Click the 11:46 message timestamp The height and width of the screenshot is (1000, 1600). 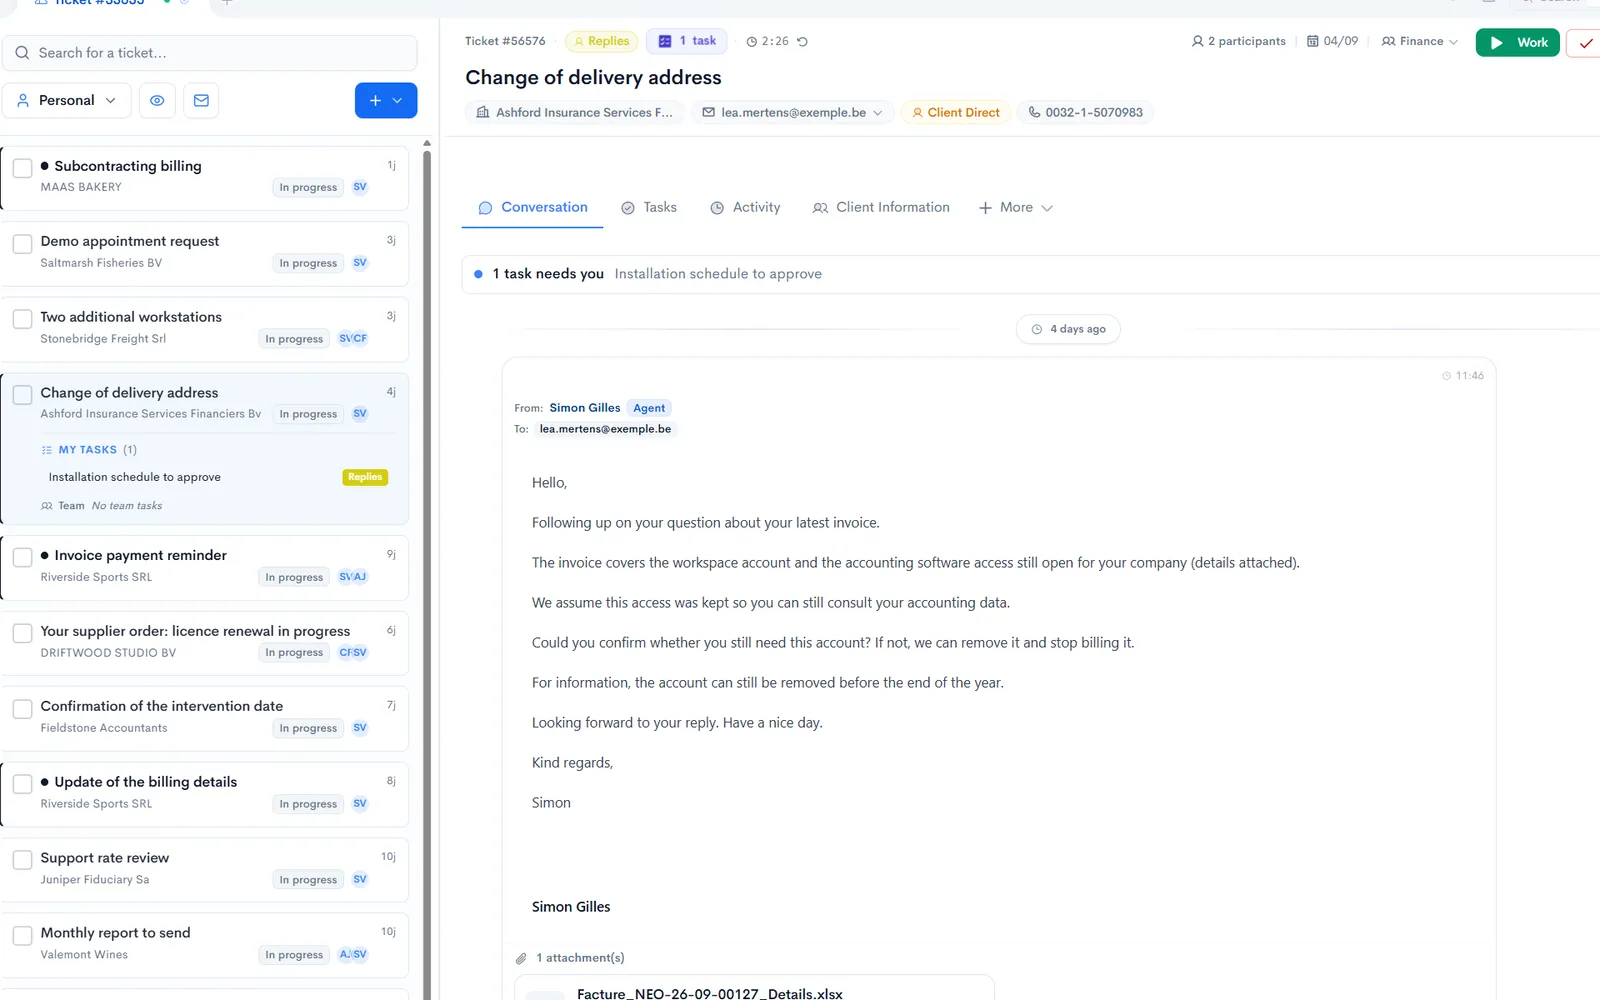[1463, 376]
